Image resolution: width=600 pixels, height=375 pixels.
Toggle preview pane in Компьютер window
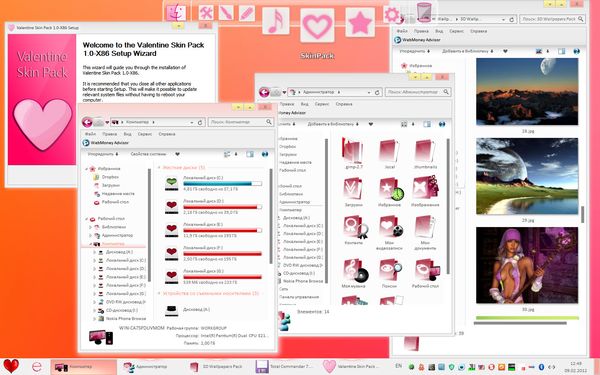coord(250,154)
